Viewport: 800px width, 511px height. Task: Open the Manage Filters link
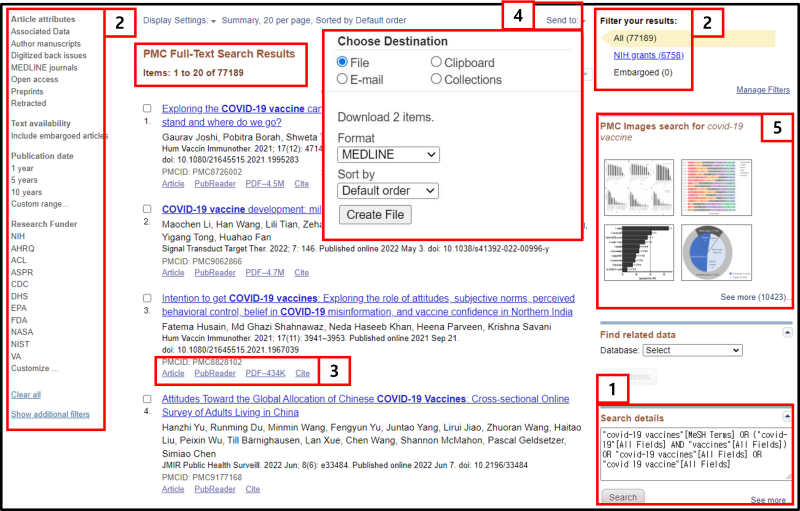763,90
